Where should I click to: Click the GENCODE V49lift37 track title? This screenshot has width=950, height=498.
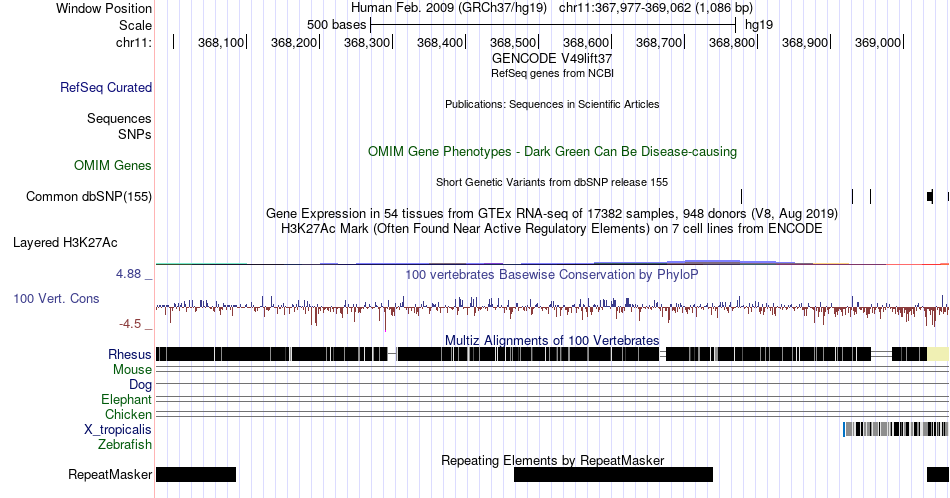(x=552, y=59)
